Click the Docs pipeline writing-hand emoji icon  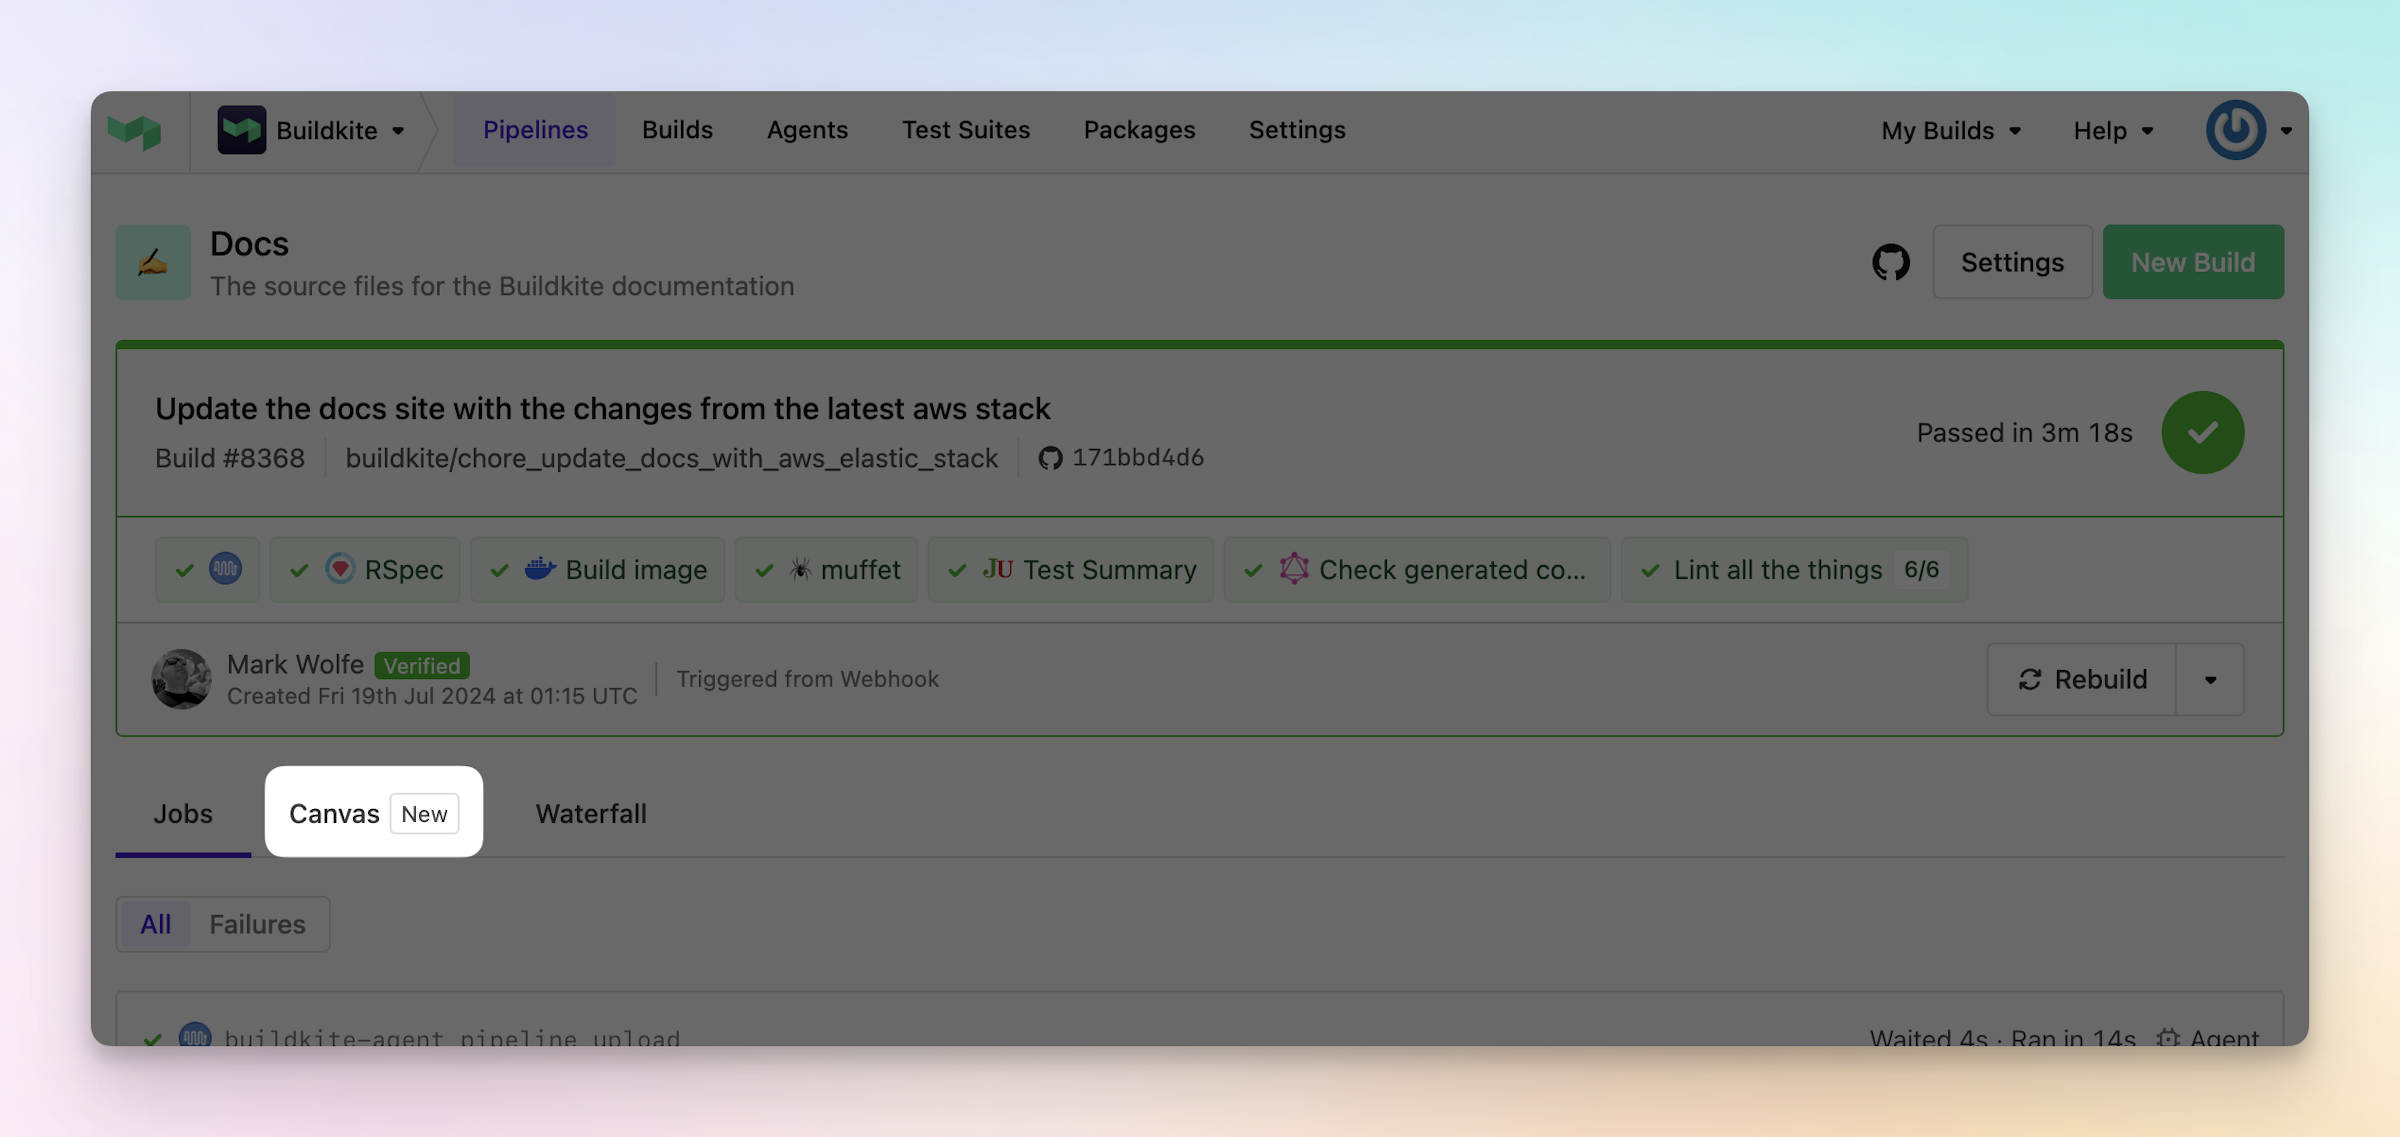[x=152, y=262]
